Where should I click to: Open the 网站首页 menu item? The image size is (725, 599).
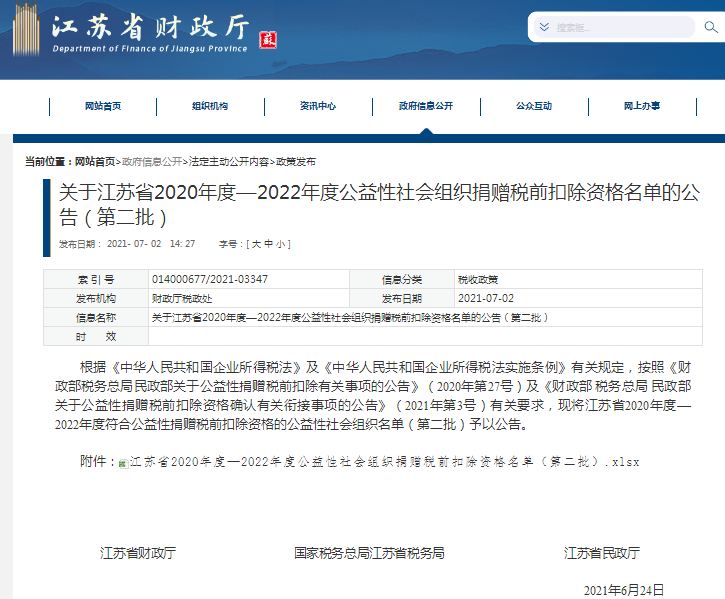pyautogui.click(x=103, y=106)
